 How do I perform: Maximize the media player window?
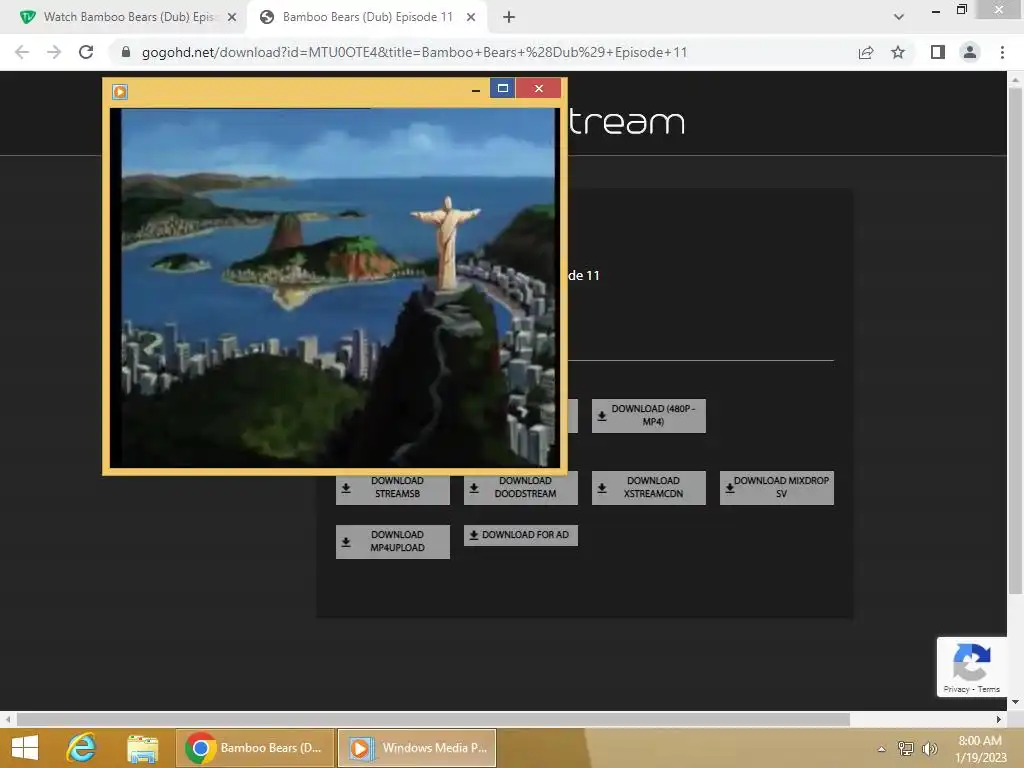(x=502, y=88)
